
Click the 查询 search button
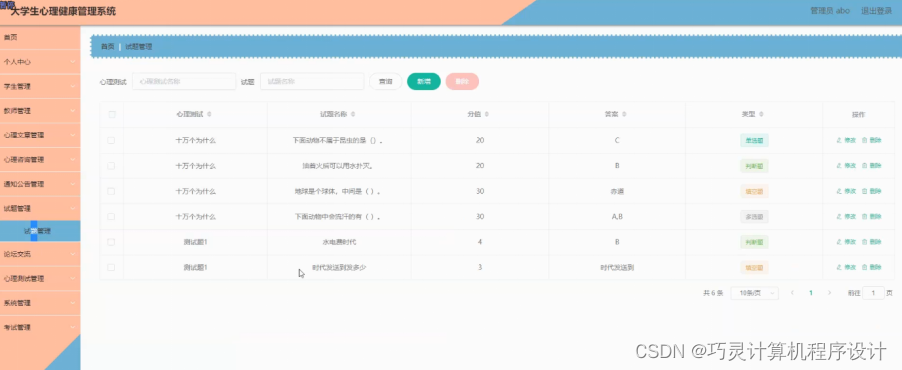click(385, 82)
